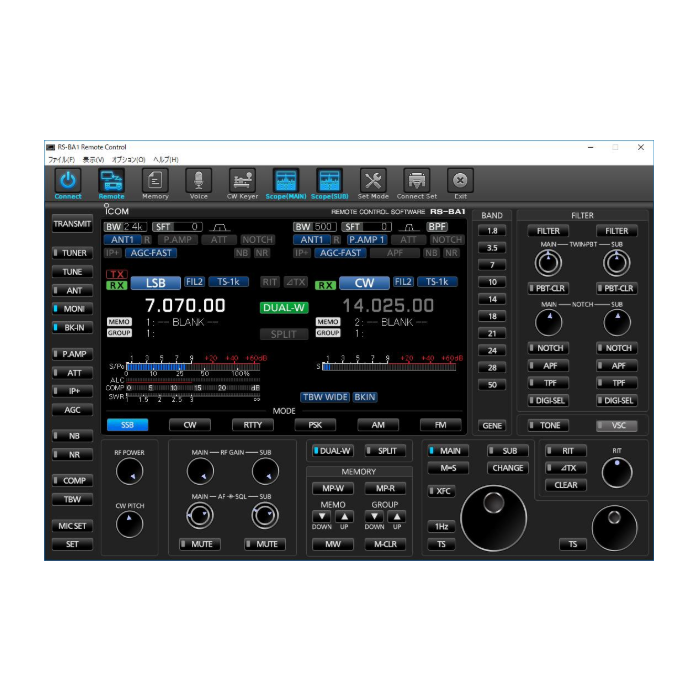Click the SUB NOTCH knob

click(617, 322)
